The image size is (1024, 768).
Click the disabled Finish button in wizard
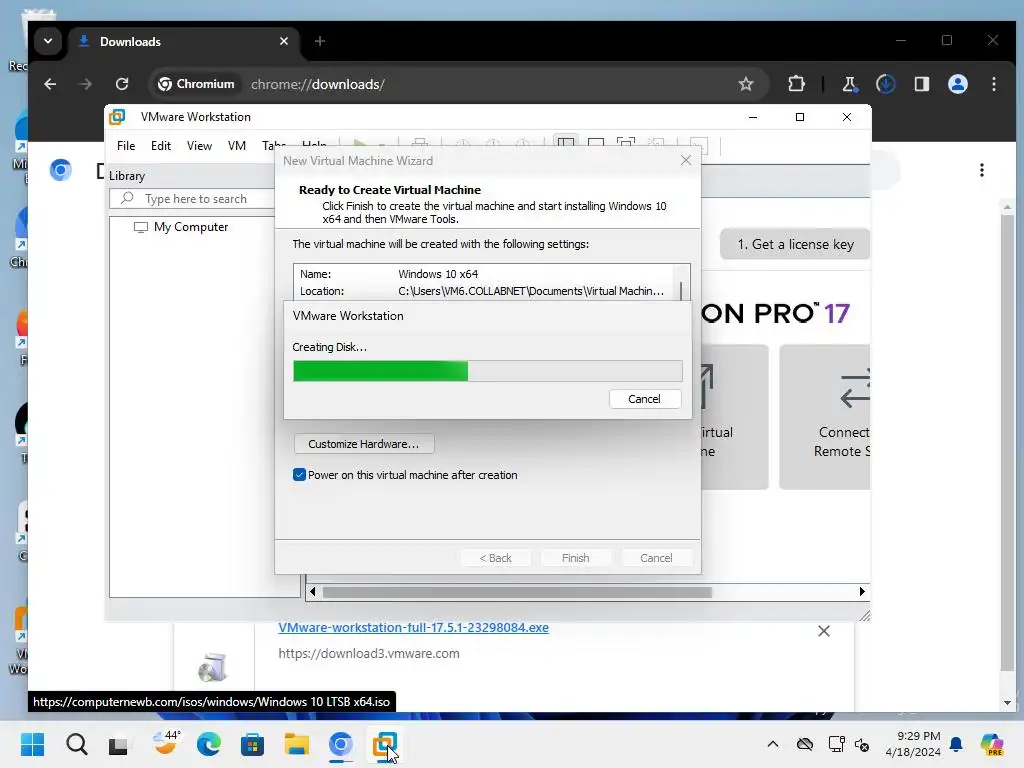pos(575,558)
